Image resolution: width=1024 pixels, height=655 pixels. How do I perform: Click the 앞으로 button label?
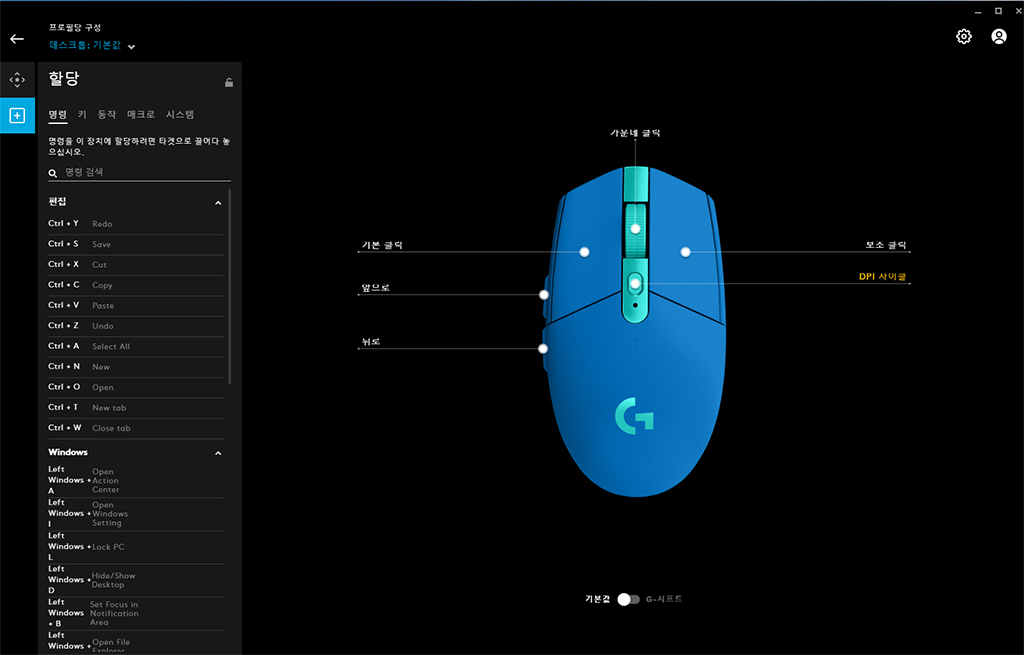point(376,287)
